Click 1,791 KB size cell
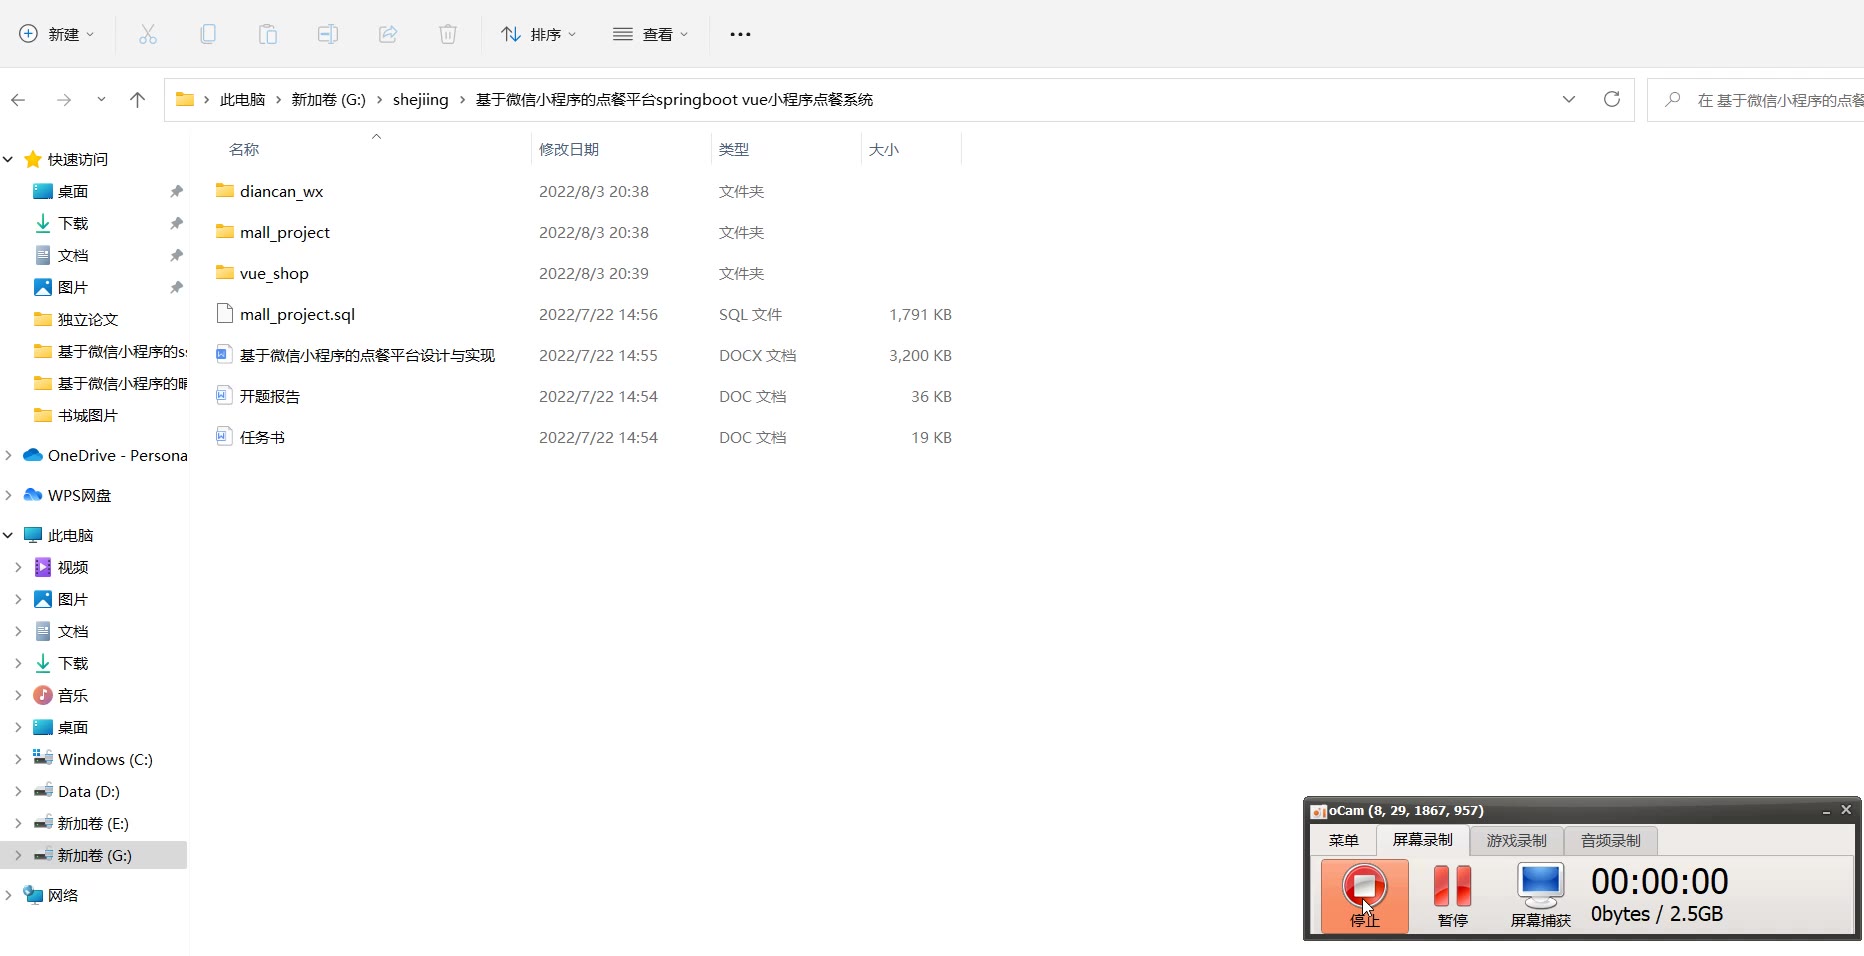The image size is (1864, 956). pyautogui.click(x=920, y=314)
